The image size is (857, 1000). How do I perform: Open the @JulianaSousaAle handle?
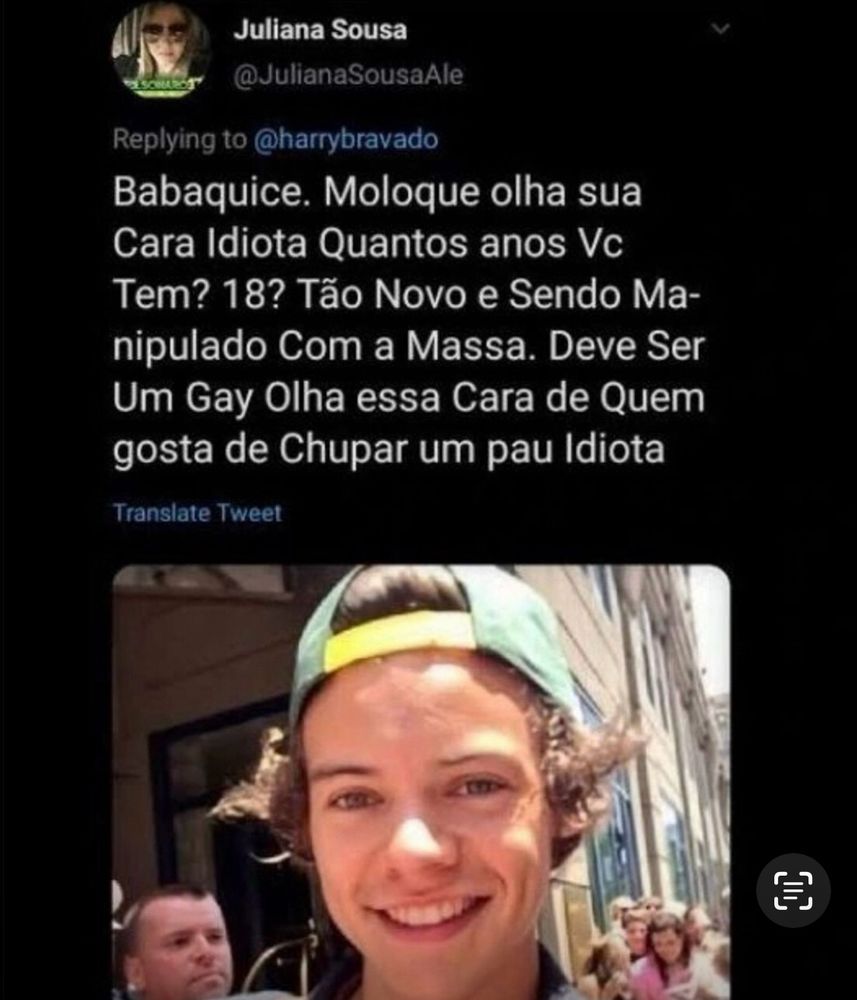click(348, 75)
